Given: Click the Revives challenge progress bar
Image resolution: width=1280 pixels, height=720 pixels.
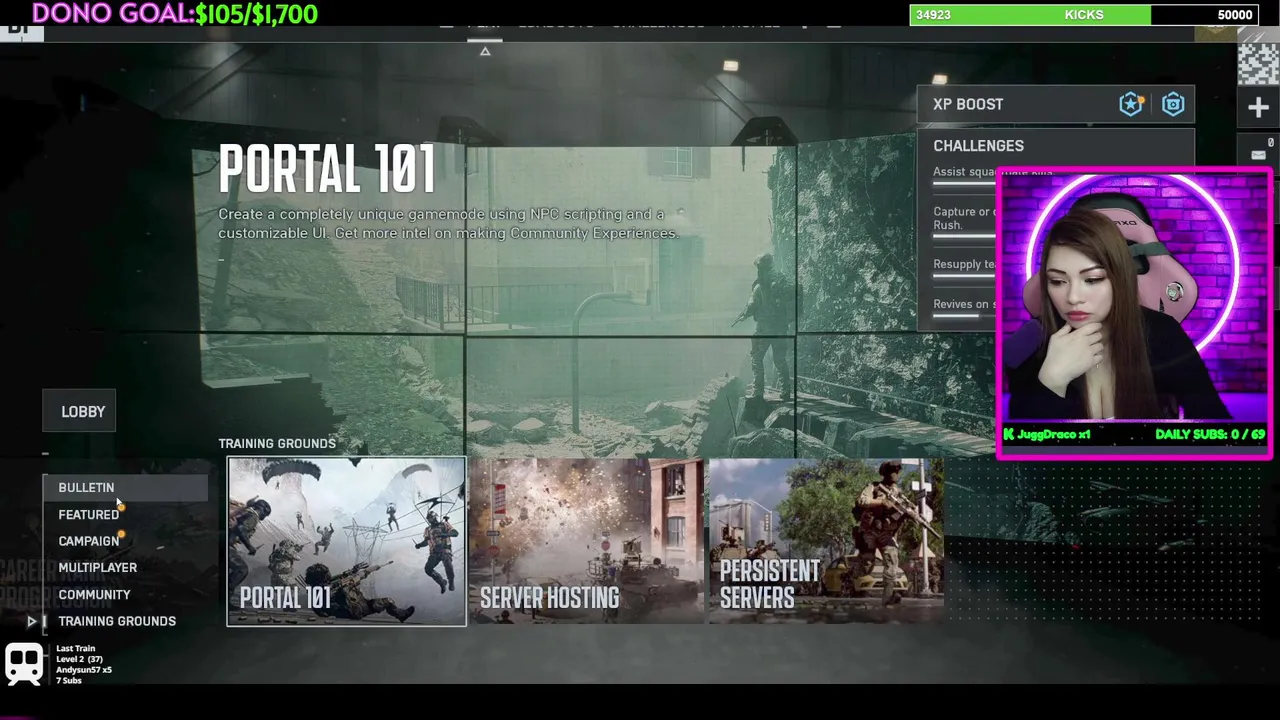Looking at the screenshot, I should click(964, 316).
